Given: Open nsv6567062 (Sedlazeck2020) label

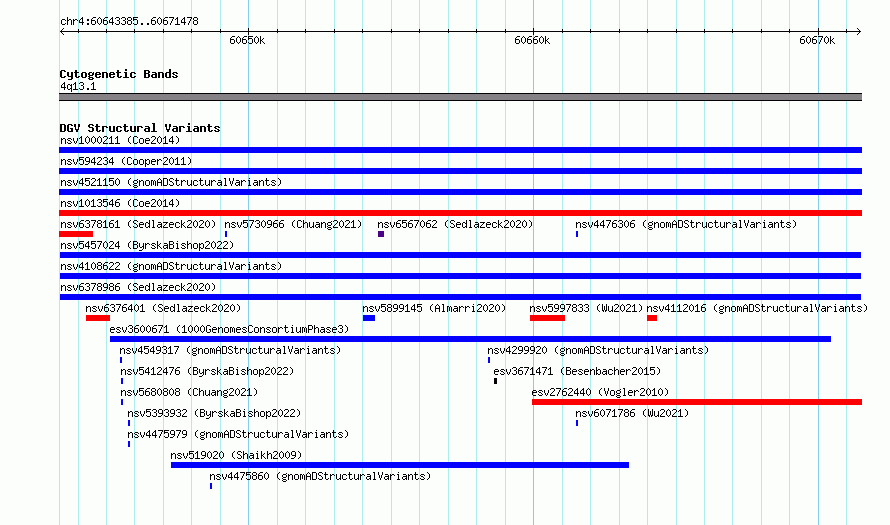Looking at the screenshot, I should [455, 224].
